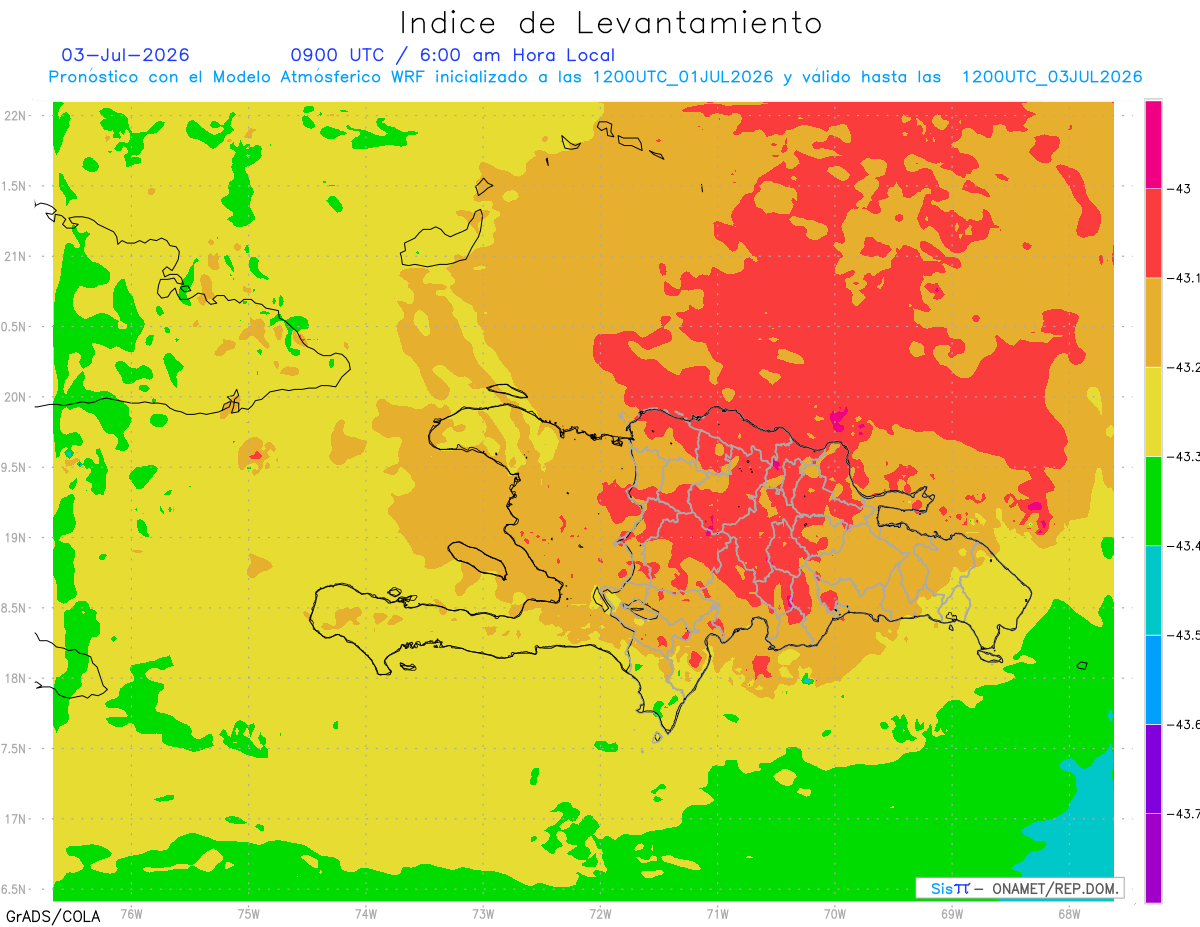Click the '-43.6' color scale label
Viewport: 1200px width, 927px height.
coord(1184,724)
